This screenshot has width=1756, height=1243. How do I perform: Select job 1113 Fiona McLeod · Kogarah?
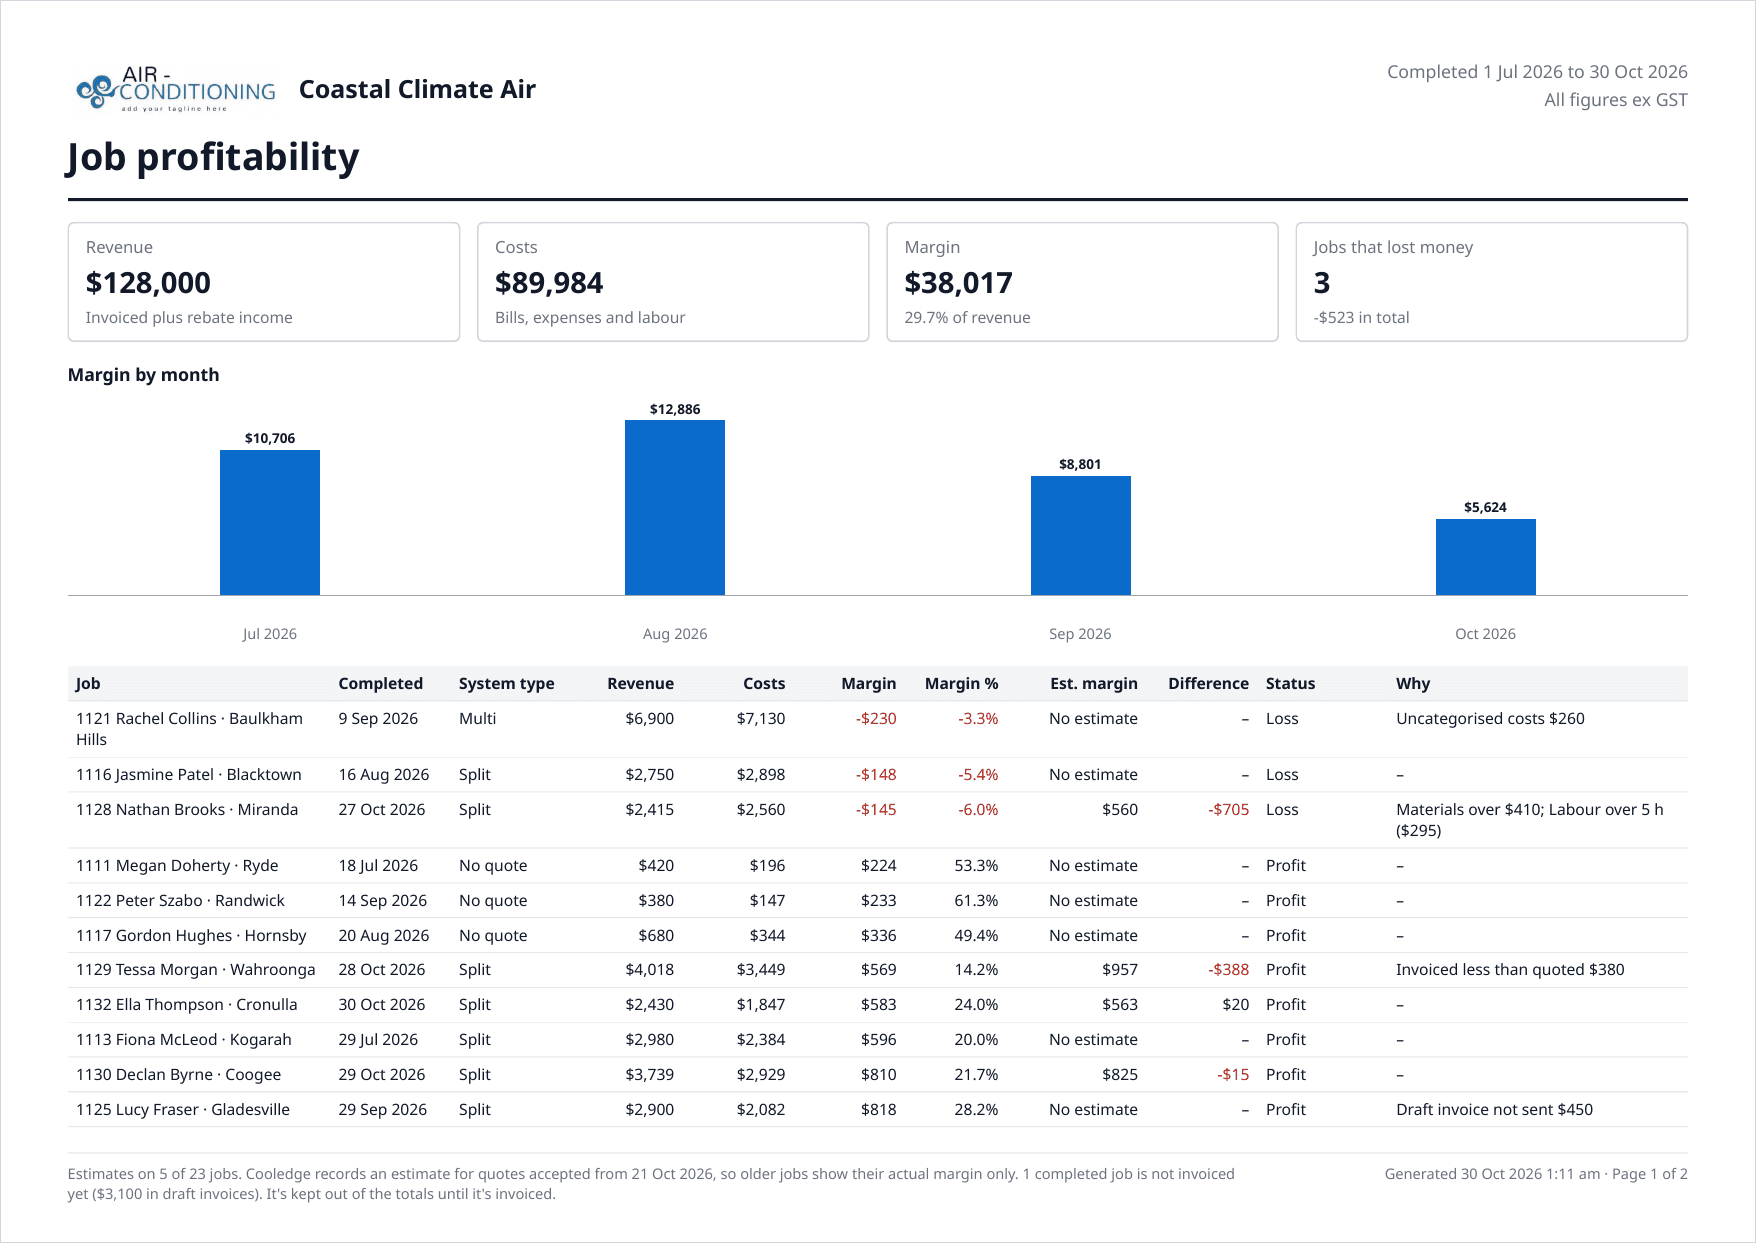tap(878, 1040)
